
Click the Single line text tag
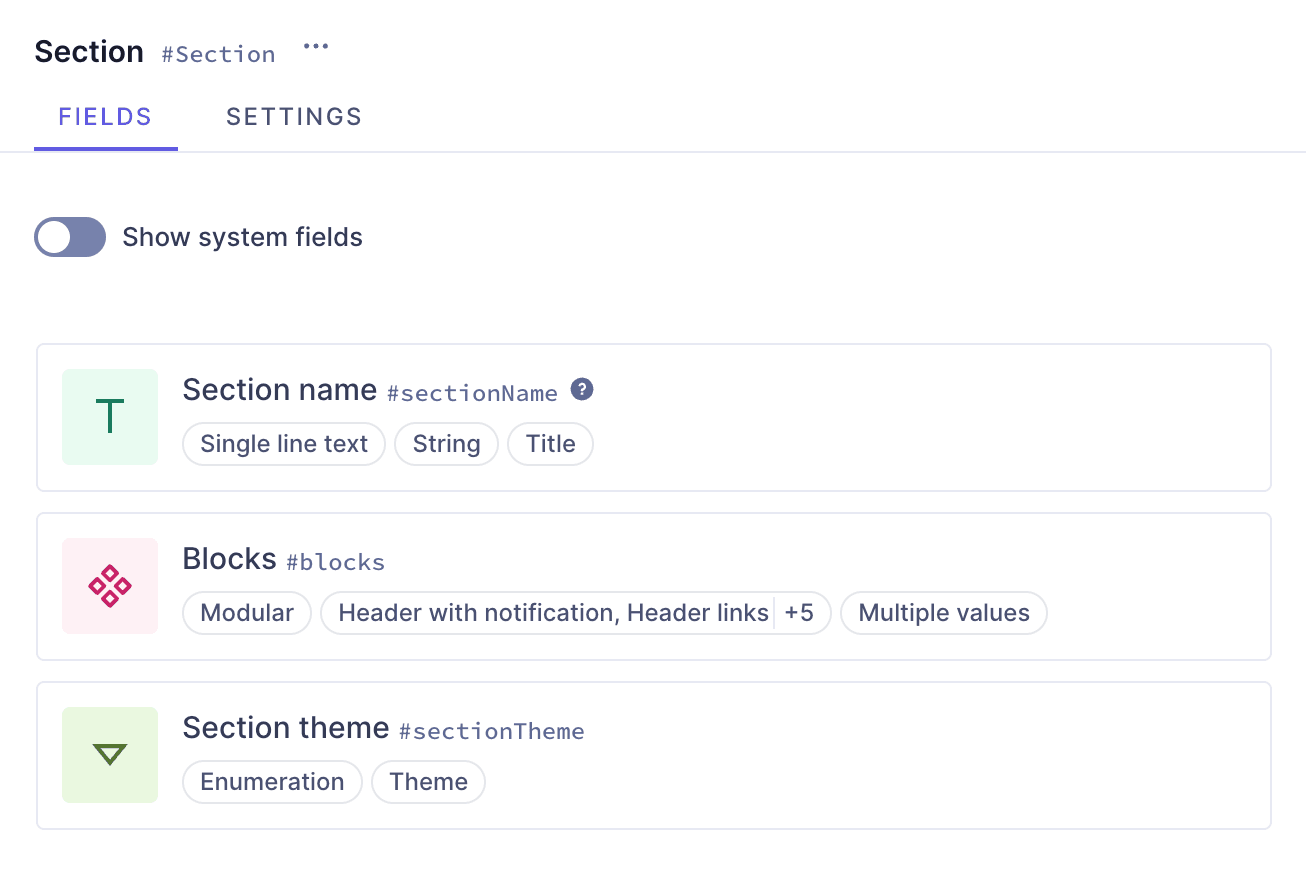click(284, 444)
